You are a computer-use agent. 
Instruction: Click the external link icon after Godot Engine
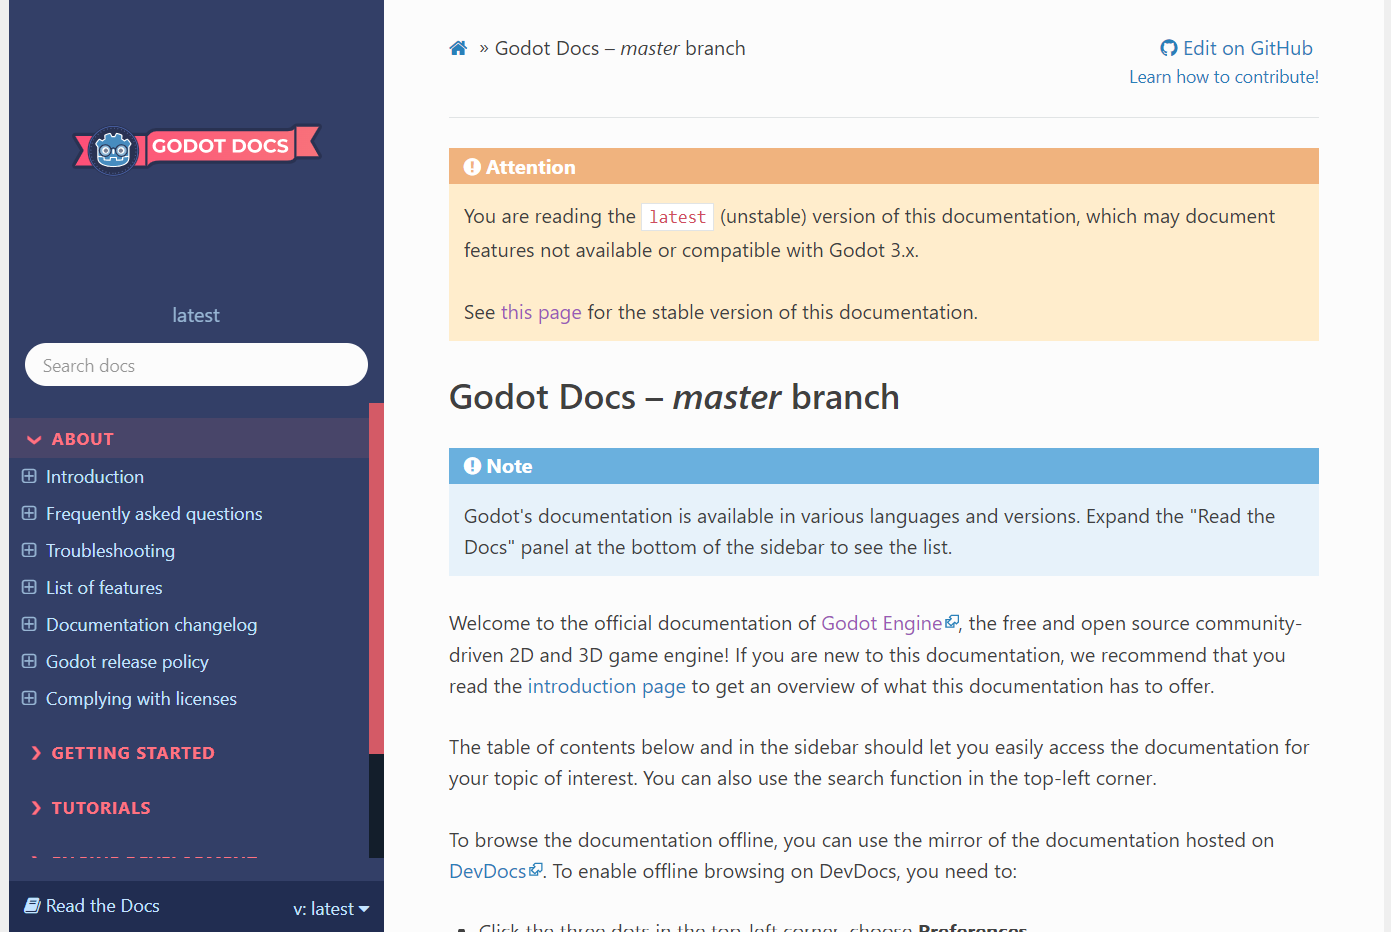(950, 622)
